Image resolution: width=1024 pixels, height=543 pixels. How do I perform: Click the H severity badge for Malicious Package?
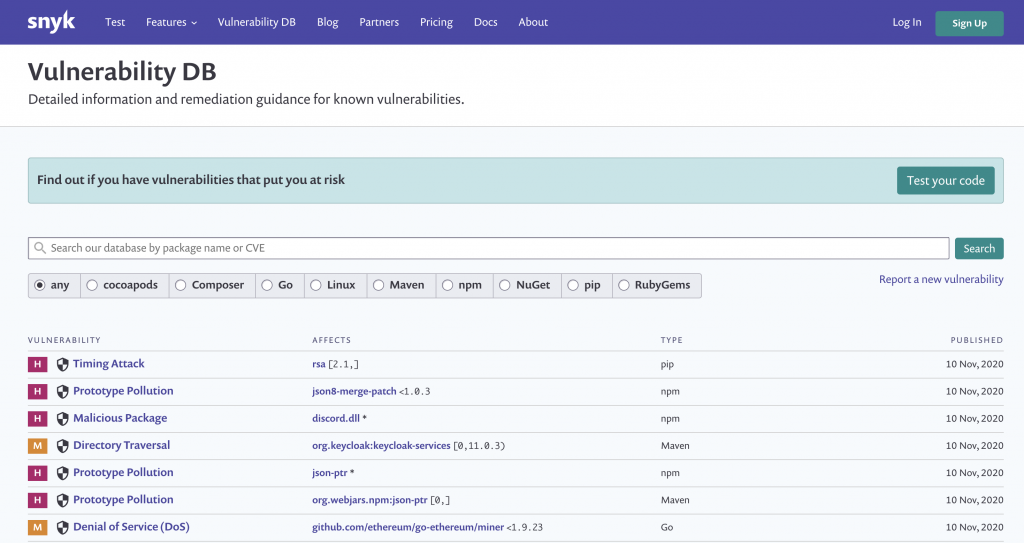pos(37,418)
